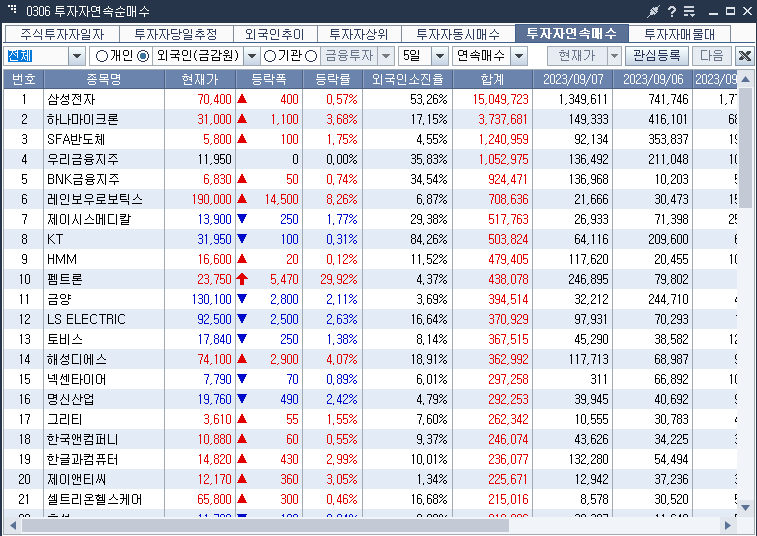
Task: Click vertical scrollbar up arrow
Action: [x=745, y=79]
